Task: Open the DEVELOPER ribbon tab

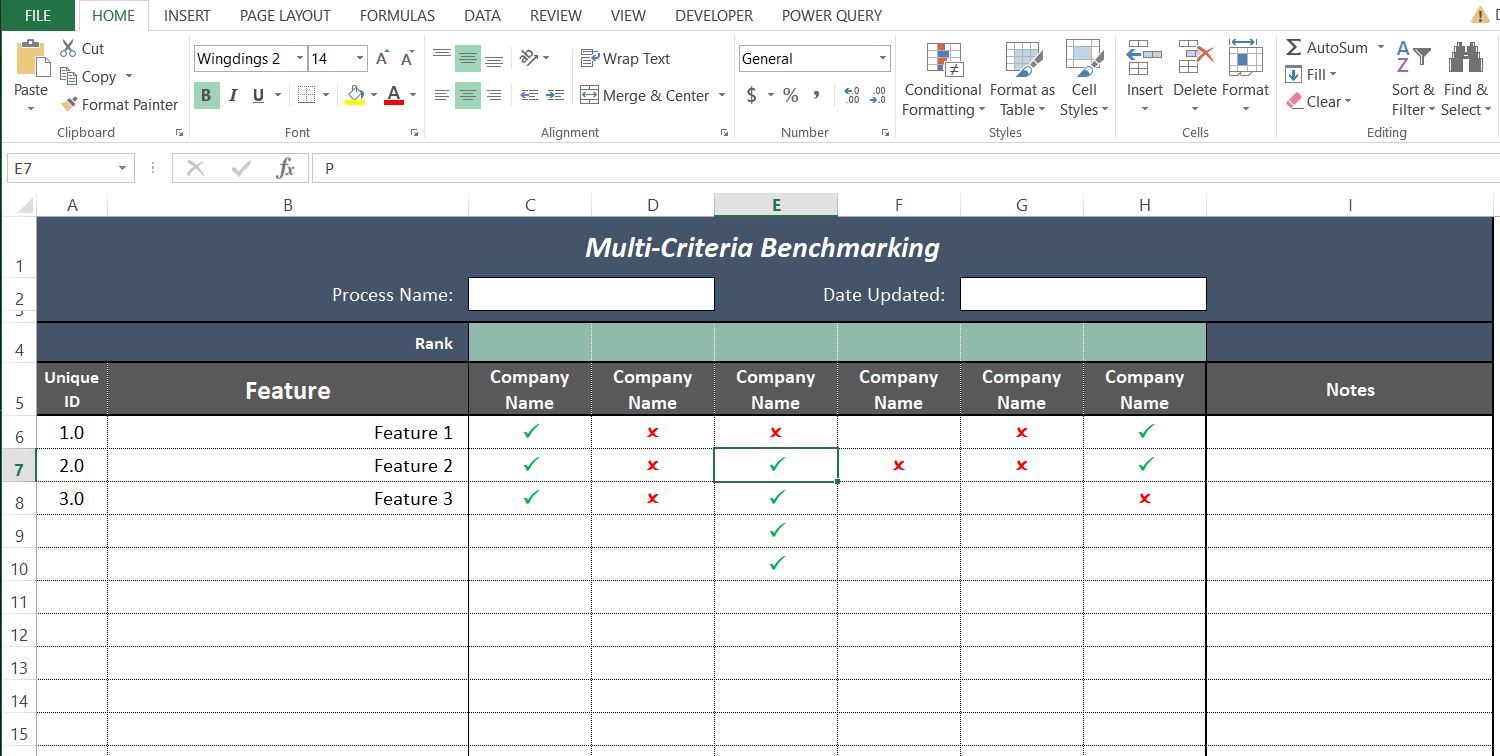Action: pos(713,15)
